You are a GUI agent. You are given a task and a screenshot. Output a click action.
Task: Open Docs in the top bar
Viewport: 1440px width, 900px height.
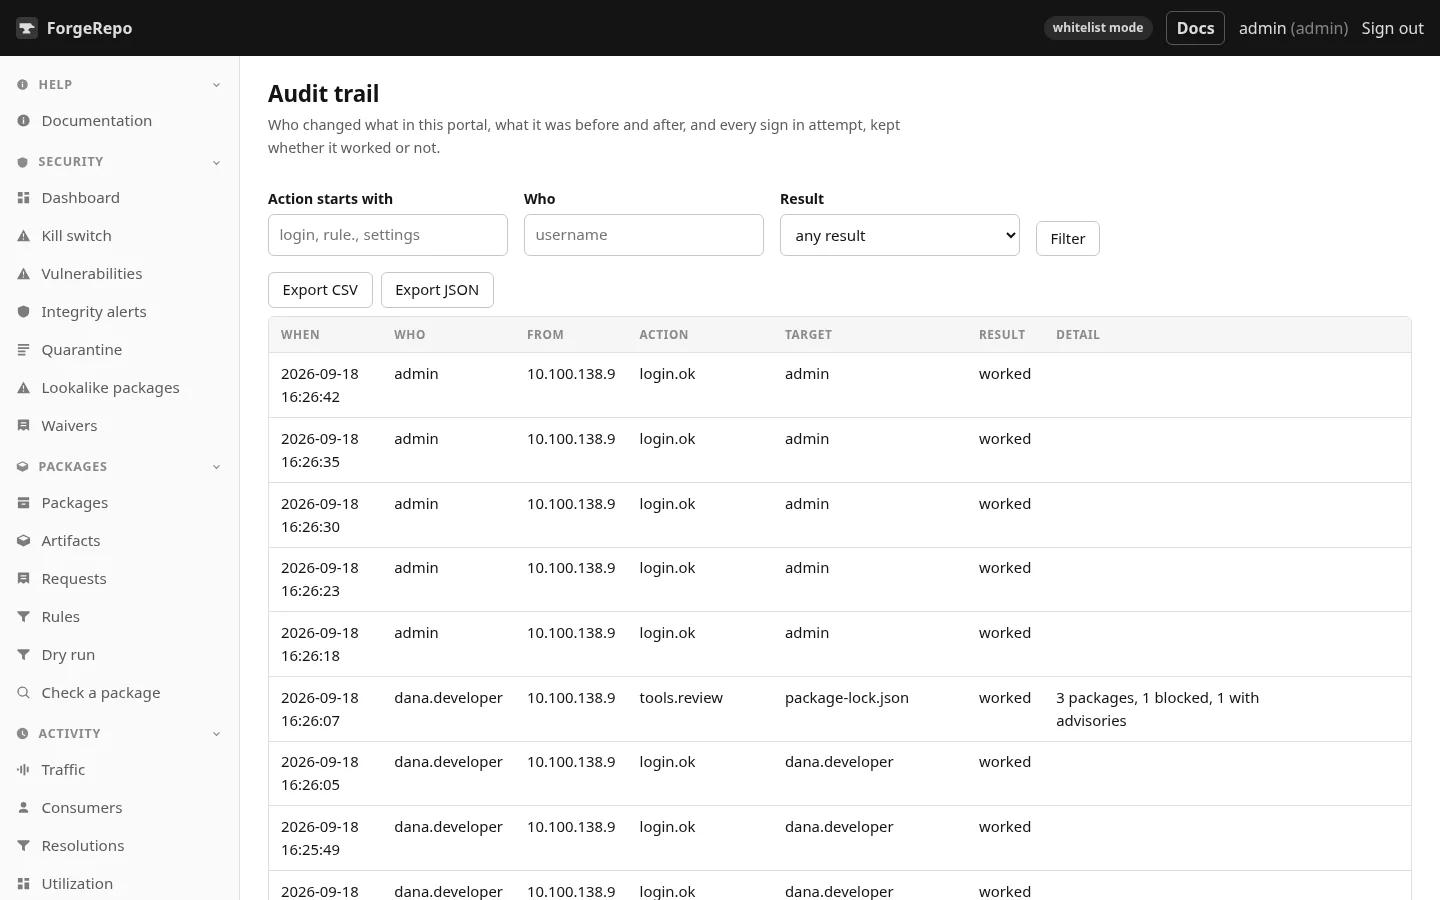pos(1195,28)
